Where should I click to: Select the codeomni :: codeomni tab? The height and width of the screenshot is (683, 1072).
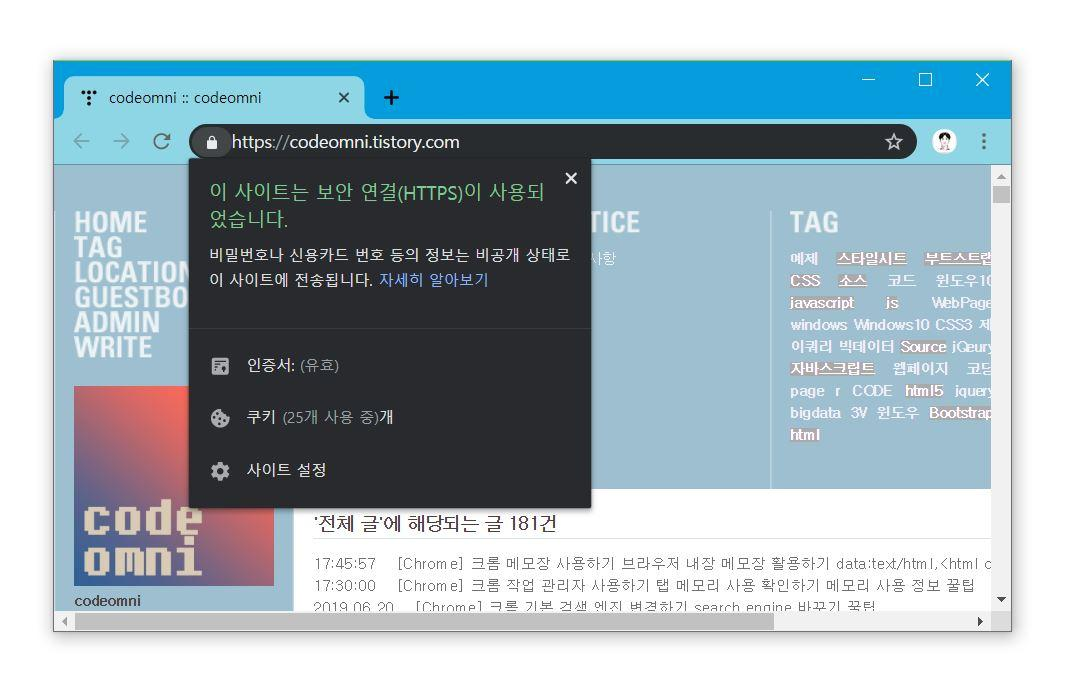coord(214,98)
